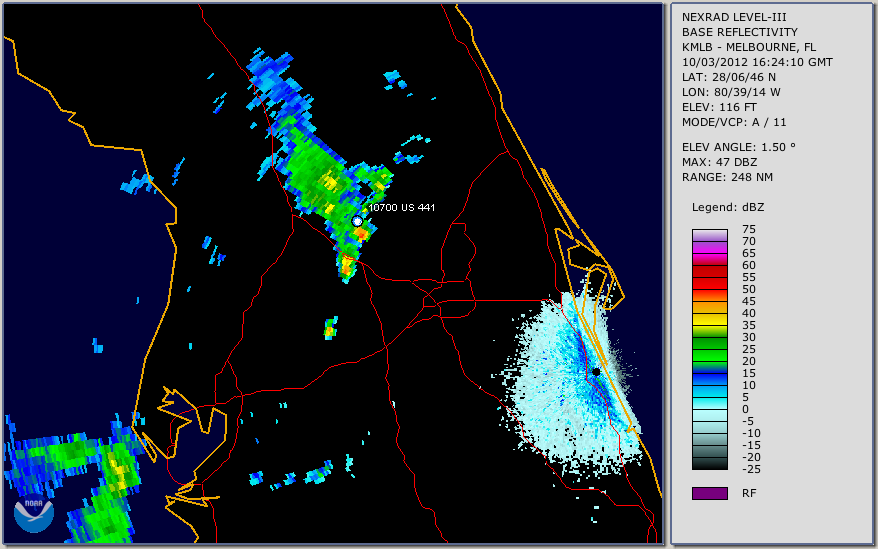Click the "BASE REFLECTIVITY" text
Screen dimensions: 878x549
[x=740, y=32]
